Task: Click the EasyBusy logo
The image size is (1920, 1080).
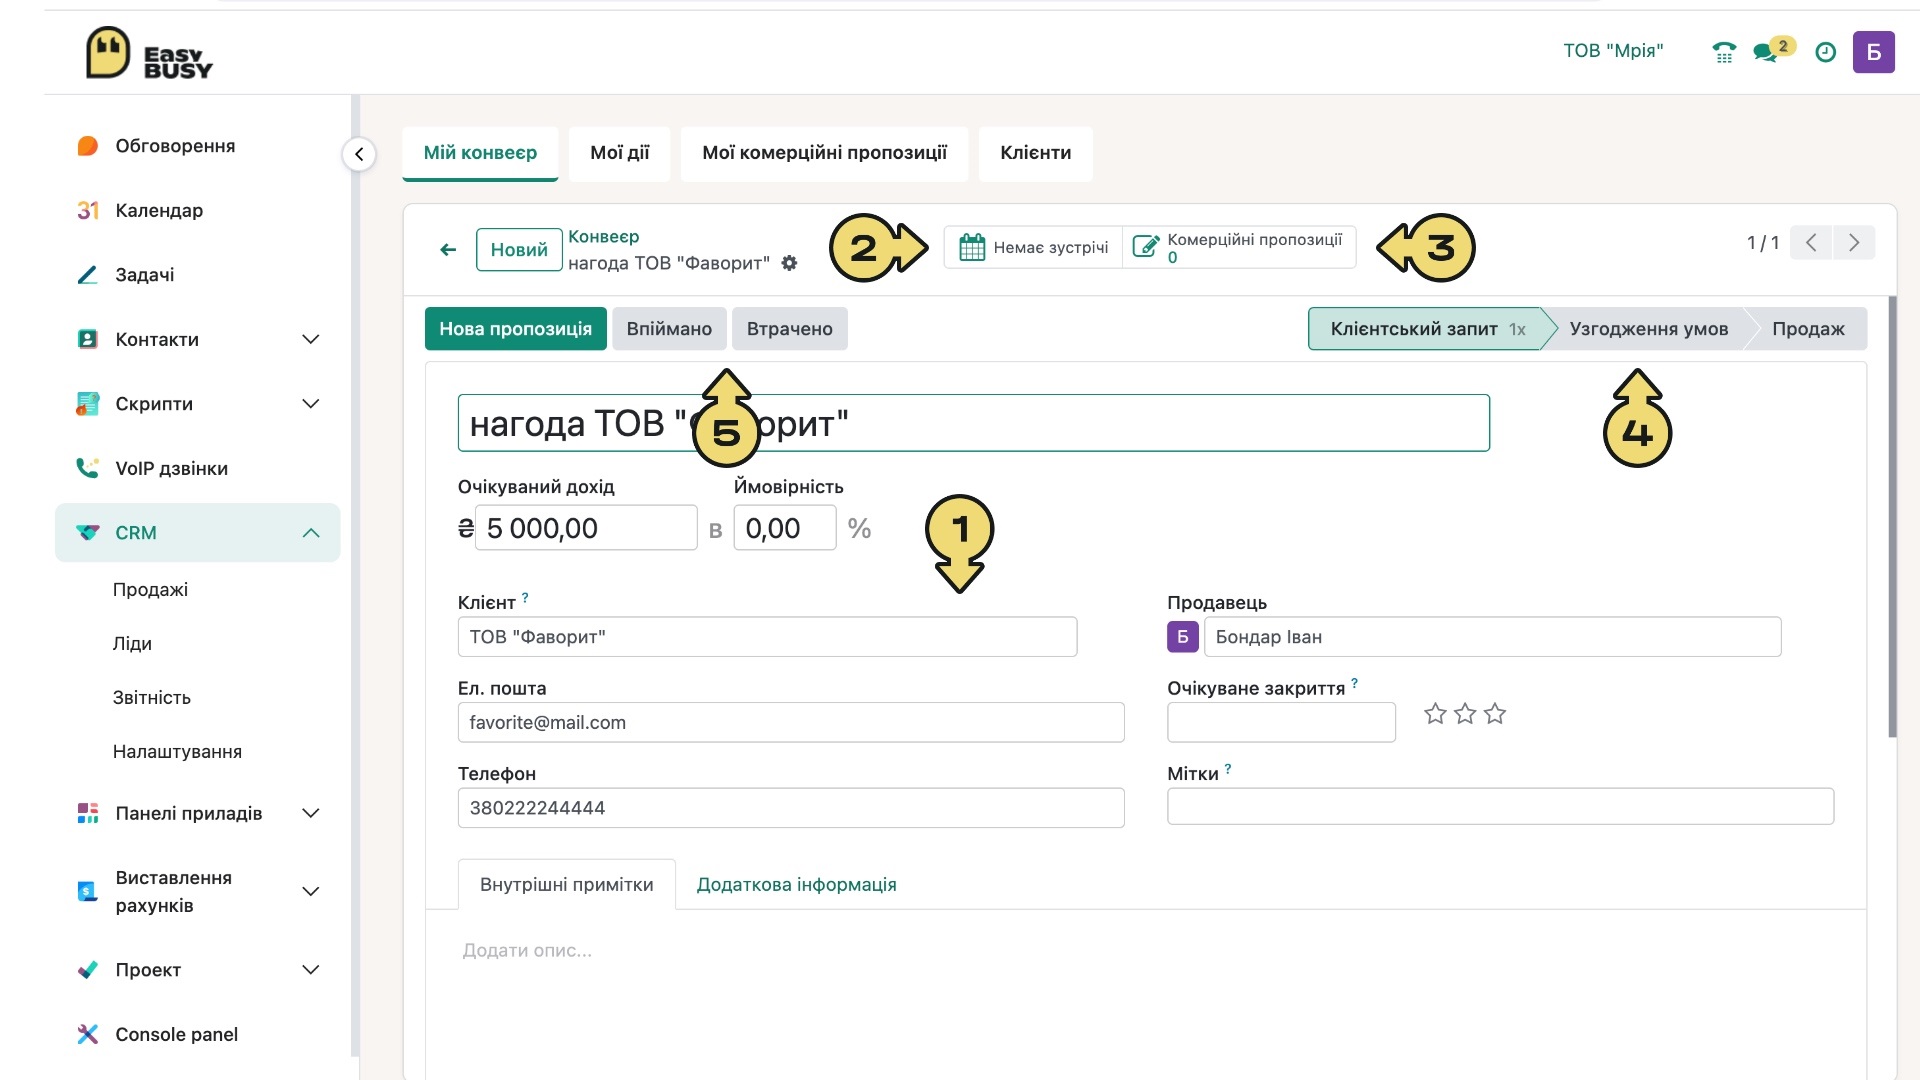Action: click(149, 53)
